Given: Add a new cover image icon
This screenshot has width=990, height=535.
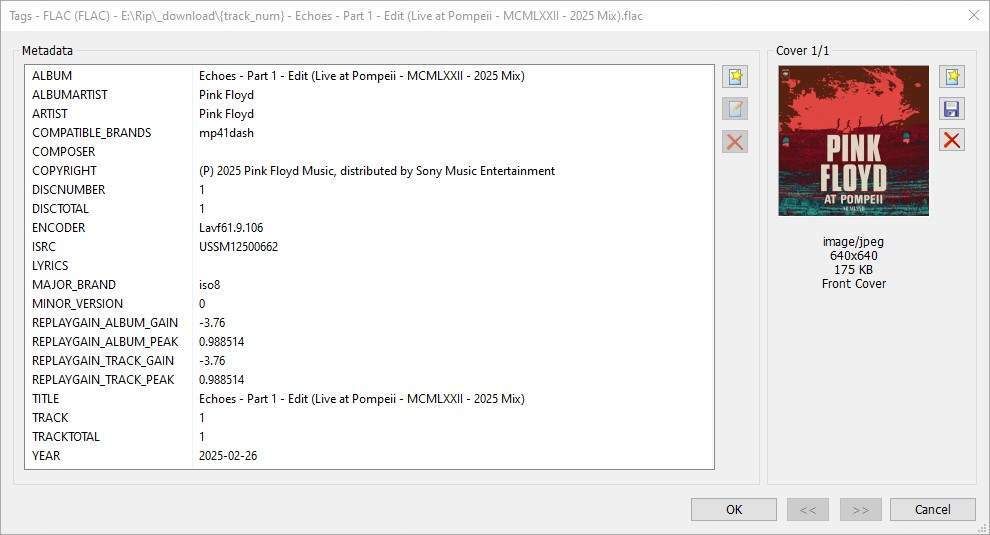Looking at the screenshot, I should (952, 77).
